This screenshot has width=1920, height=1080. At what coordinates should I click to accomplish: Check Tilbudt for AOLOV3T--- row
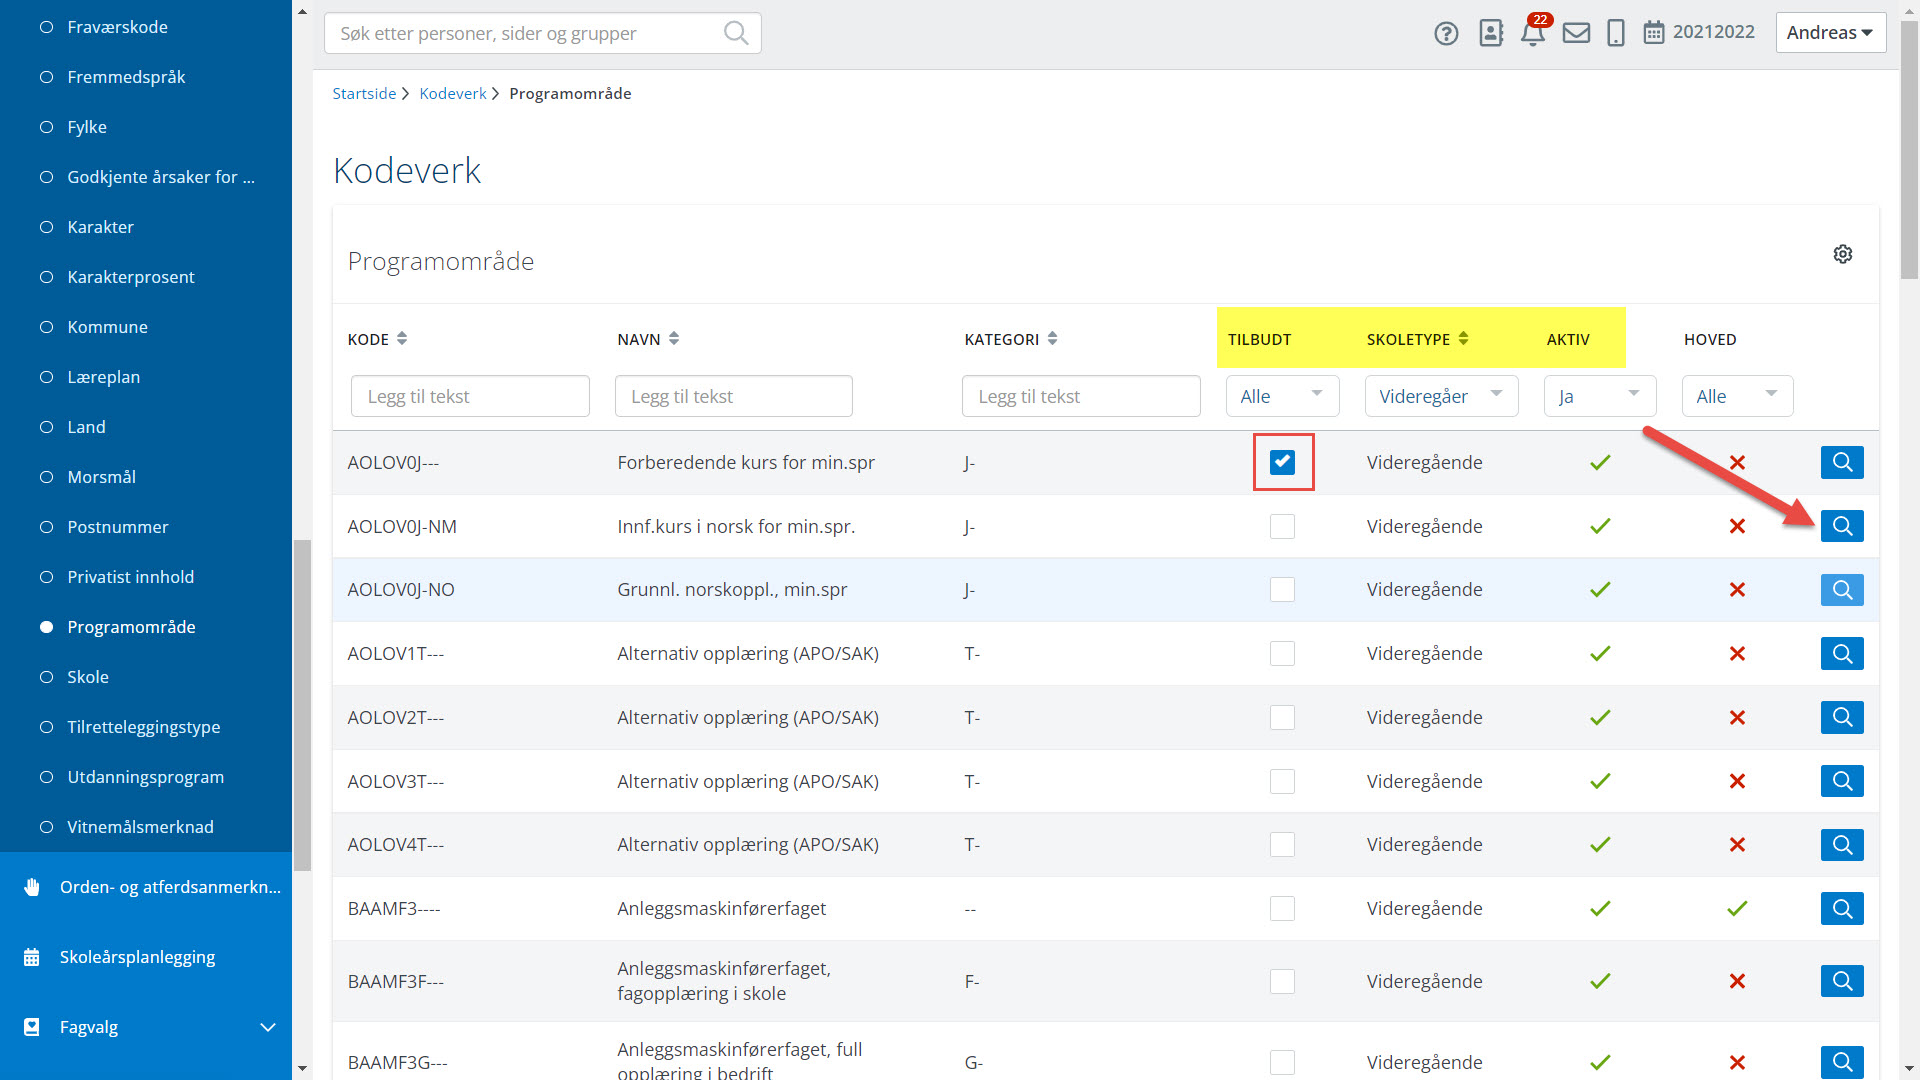point(1282,781)
